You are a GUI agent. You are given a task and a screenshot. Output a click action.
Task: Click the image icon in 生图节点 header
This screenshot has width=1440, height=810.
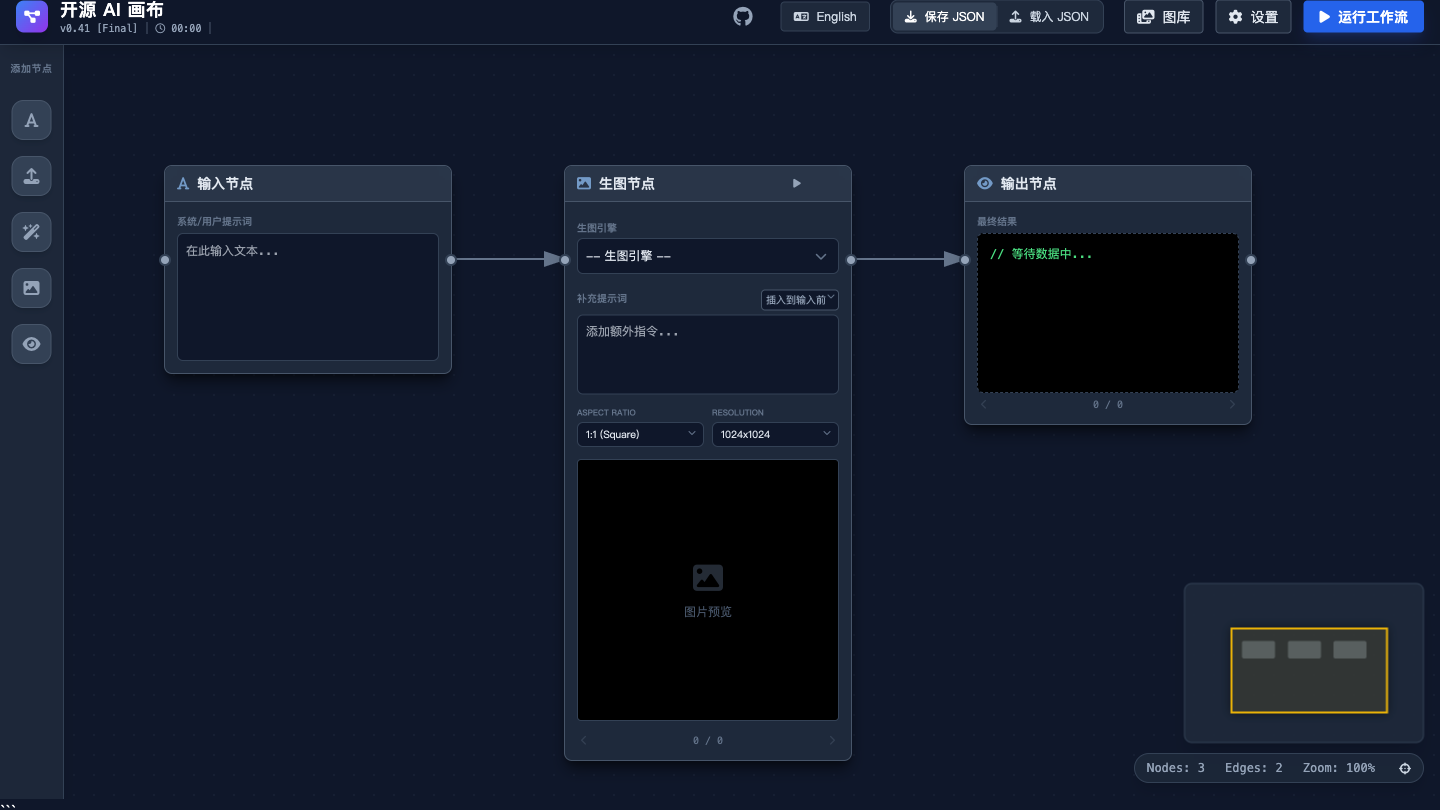point(584,183)
